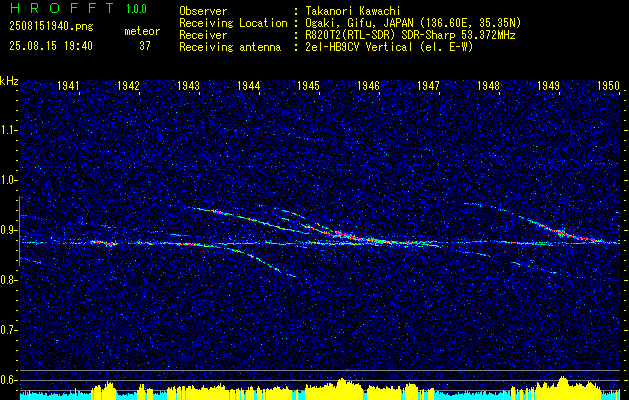The width and height of the screenshot is (629, 400).
Task: Click the 0.9 kHz axis label
Action: tap(8, 230)
